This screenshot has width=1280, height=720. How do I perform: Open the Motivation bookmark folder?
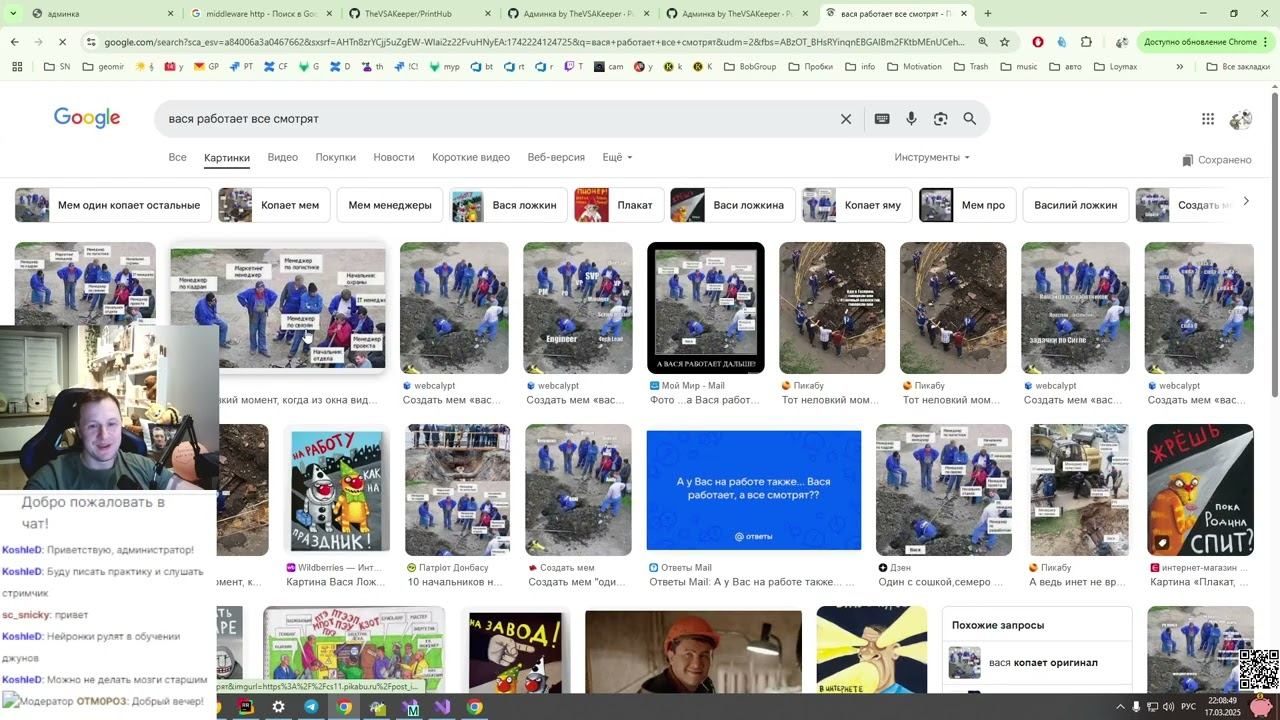coord(914,67)
